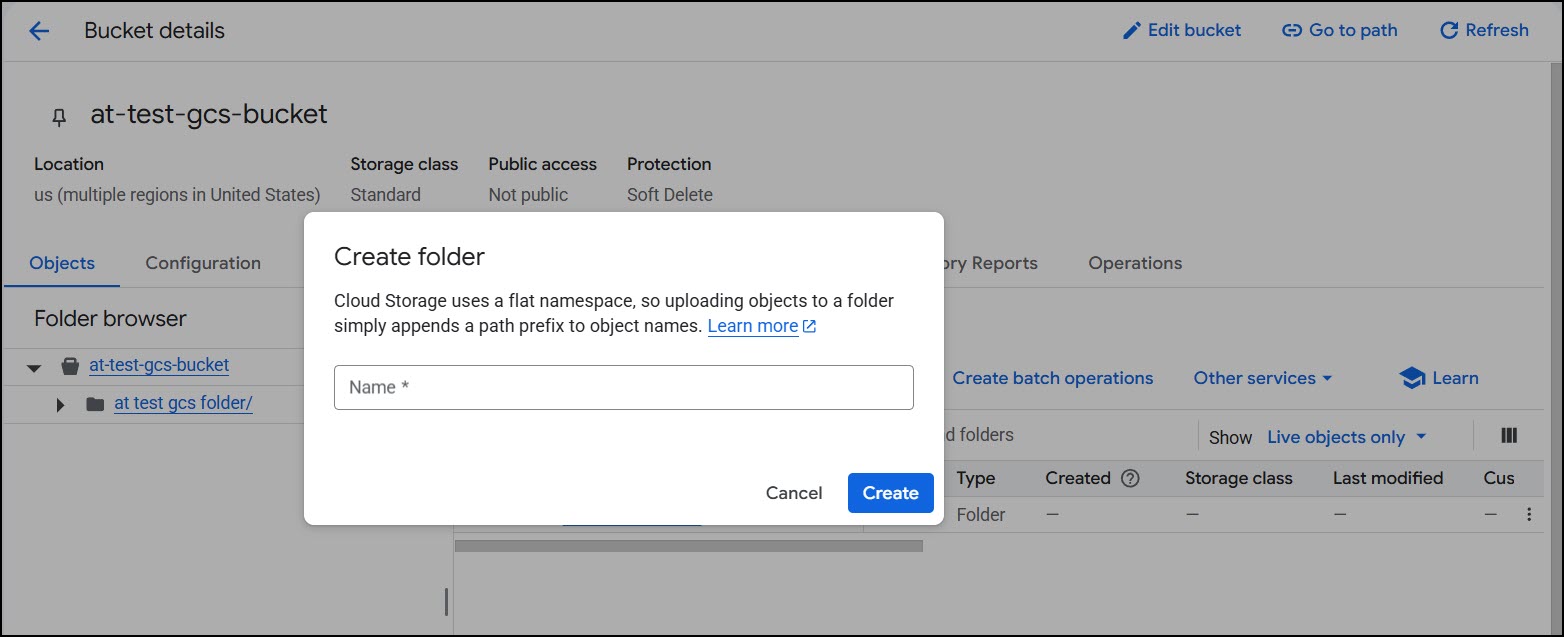
Task: Switch to the Operations tab
Action: (1135, 263)
